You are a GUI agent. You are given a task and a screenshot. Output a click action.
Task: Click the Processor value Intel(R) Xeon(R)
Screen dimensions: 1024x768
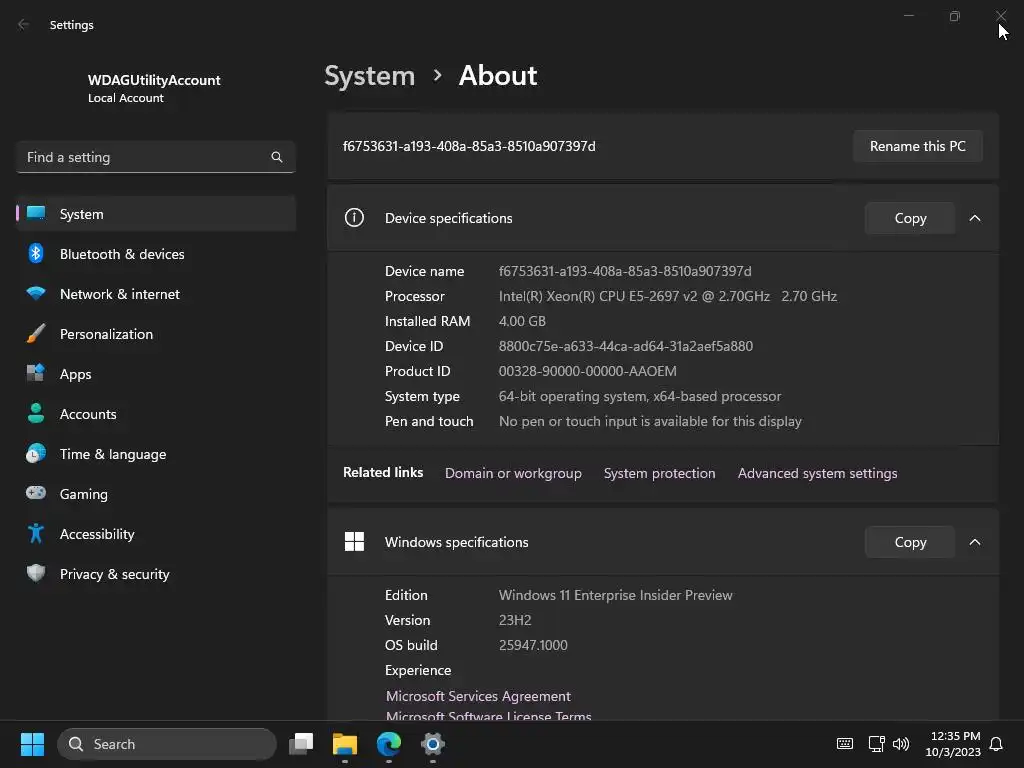click(667, 296)
